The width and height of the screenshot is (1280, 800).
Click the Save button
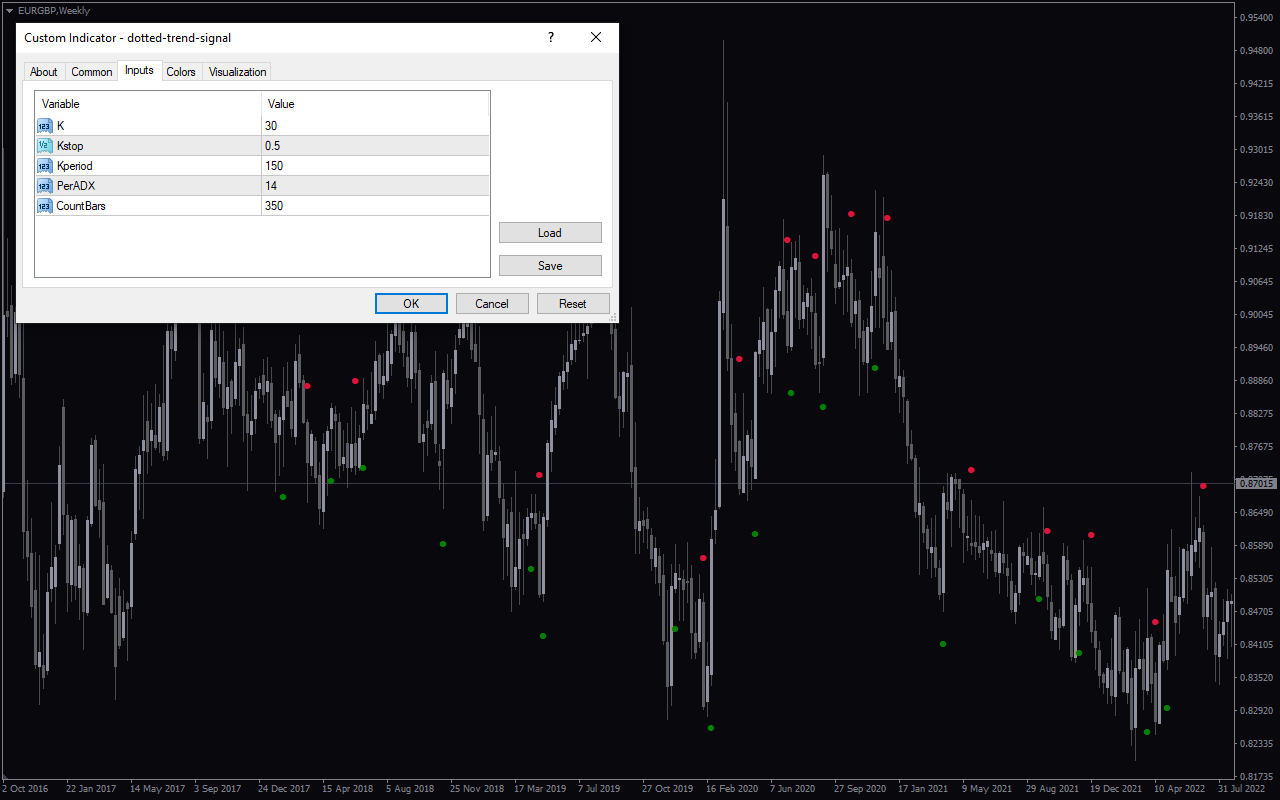550,266
